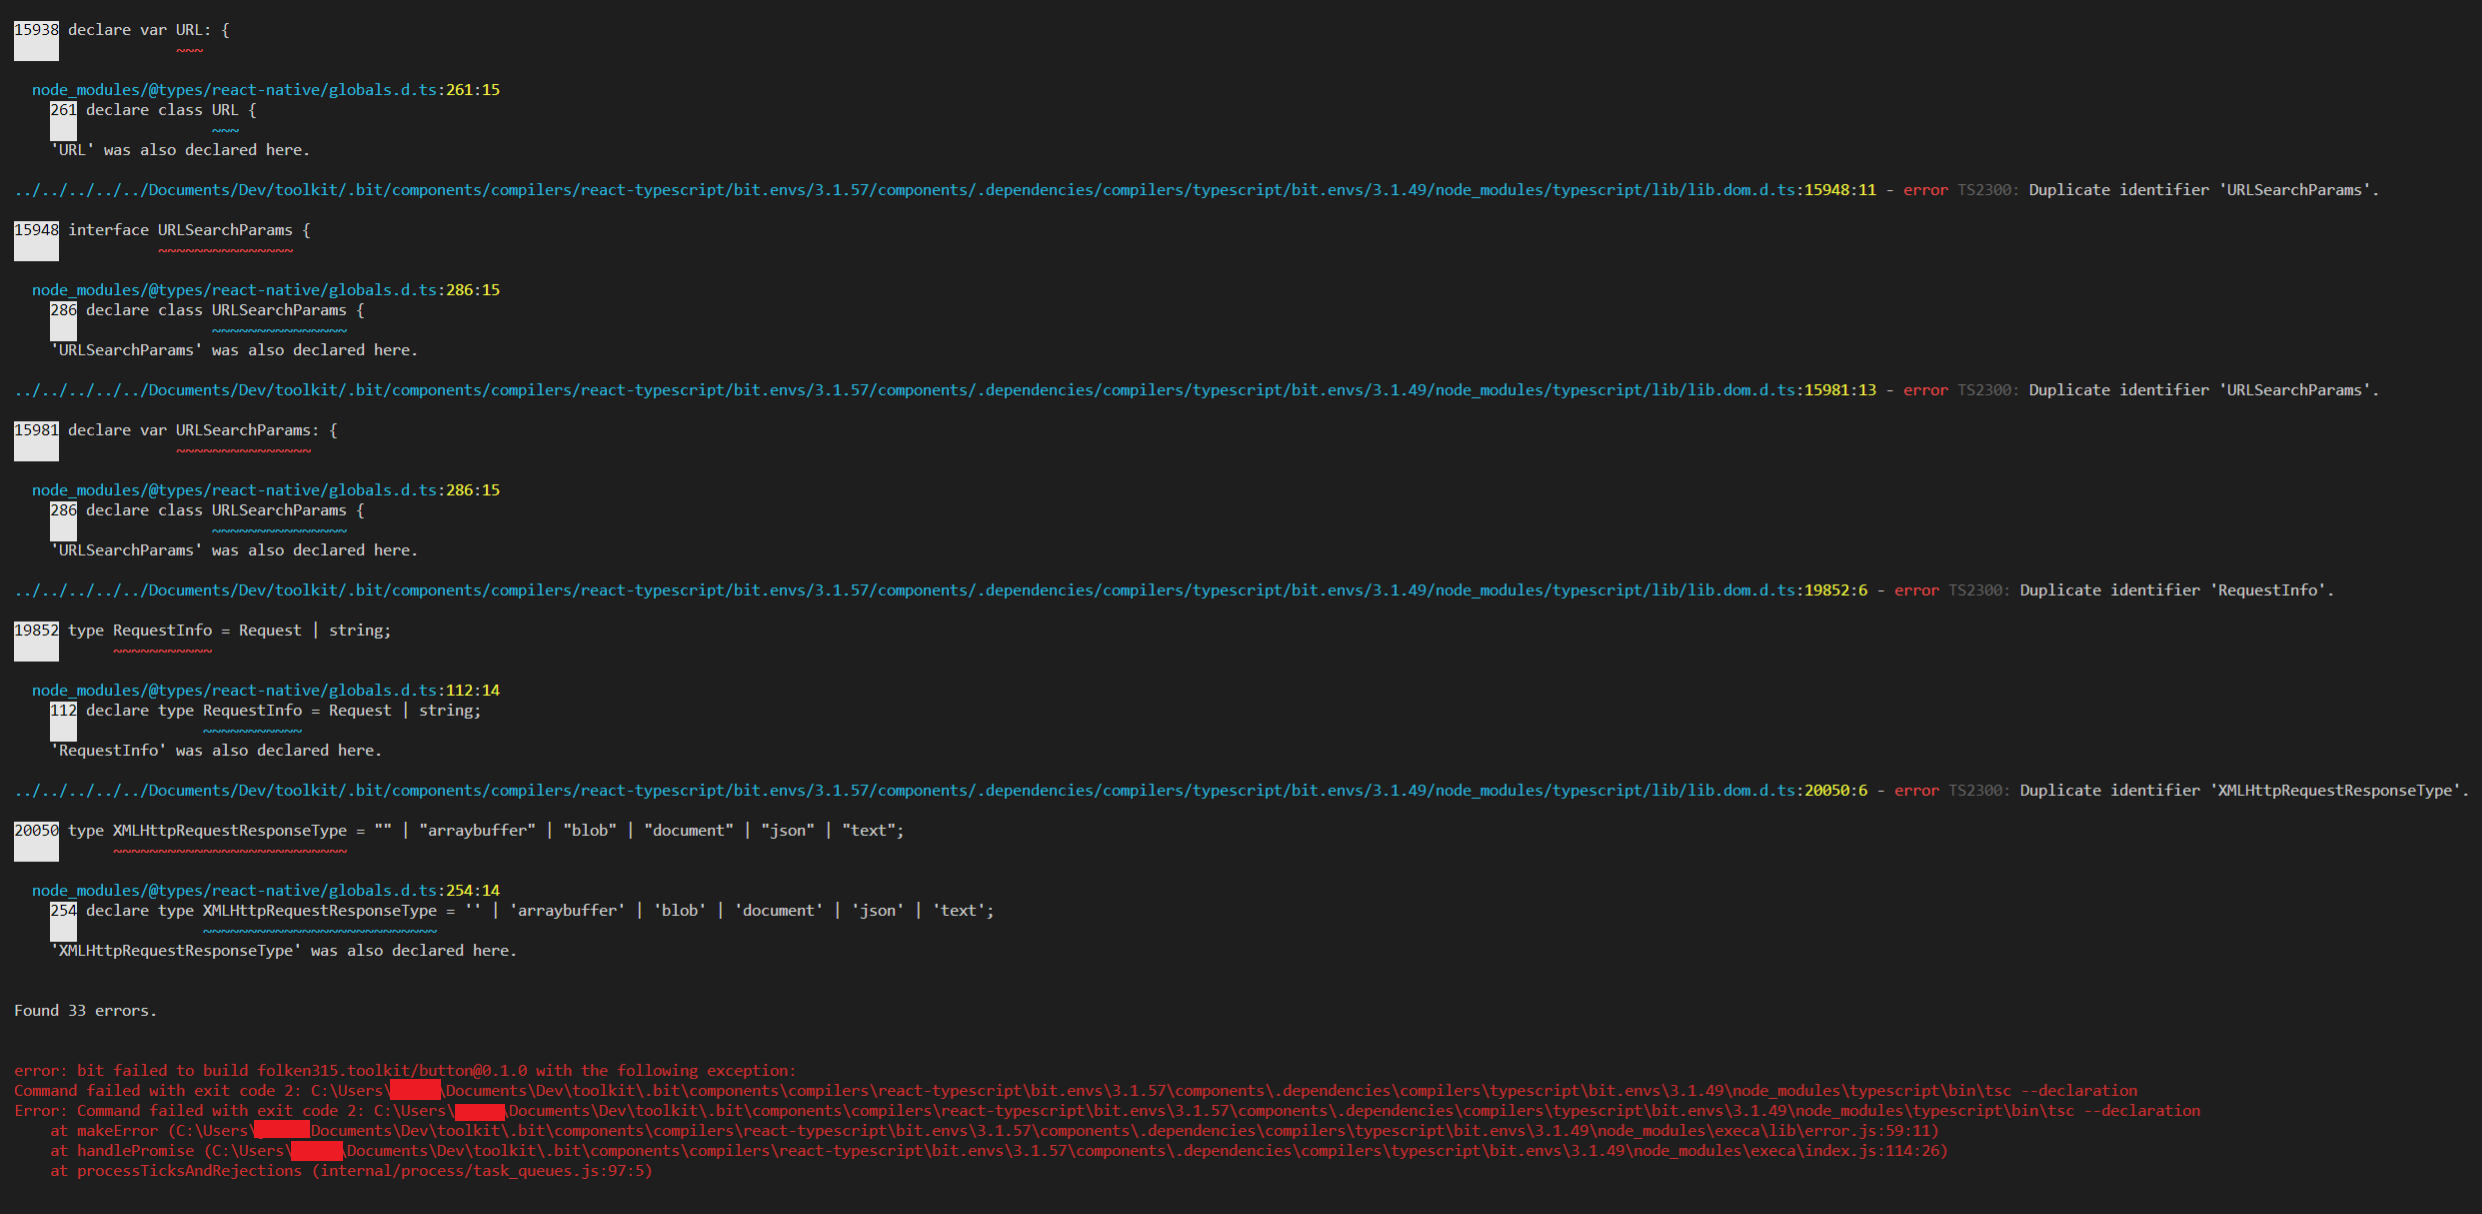Image resolution: width=2482 pixels, height=1214 pixels.
Task: Open lib.dom.d.ts:15981:13 error path link
Action: click(946, 390)
